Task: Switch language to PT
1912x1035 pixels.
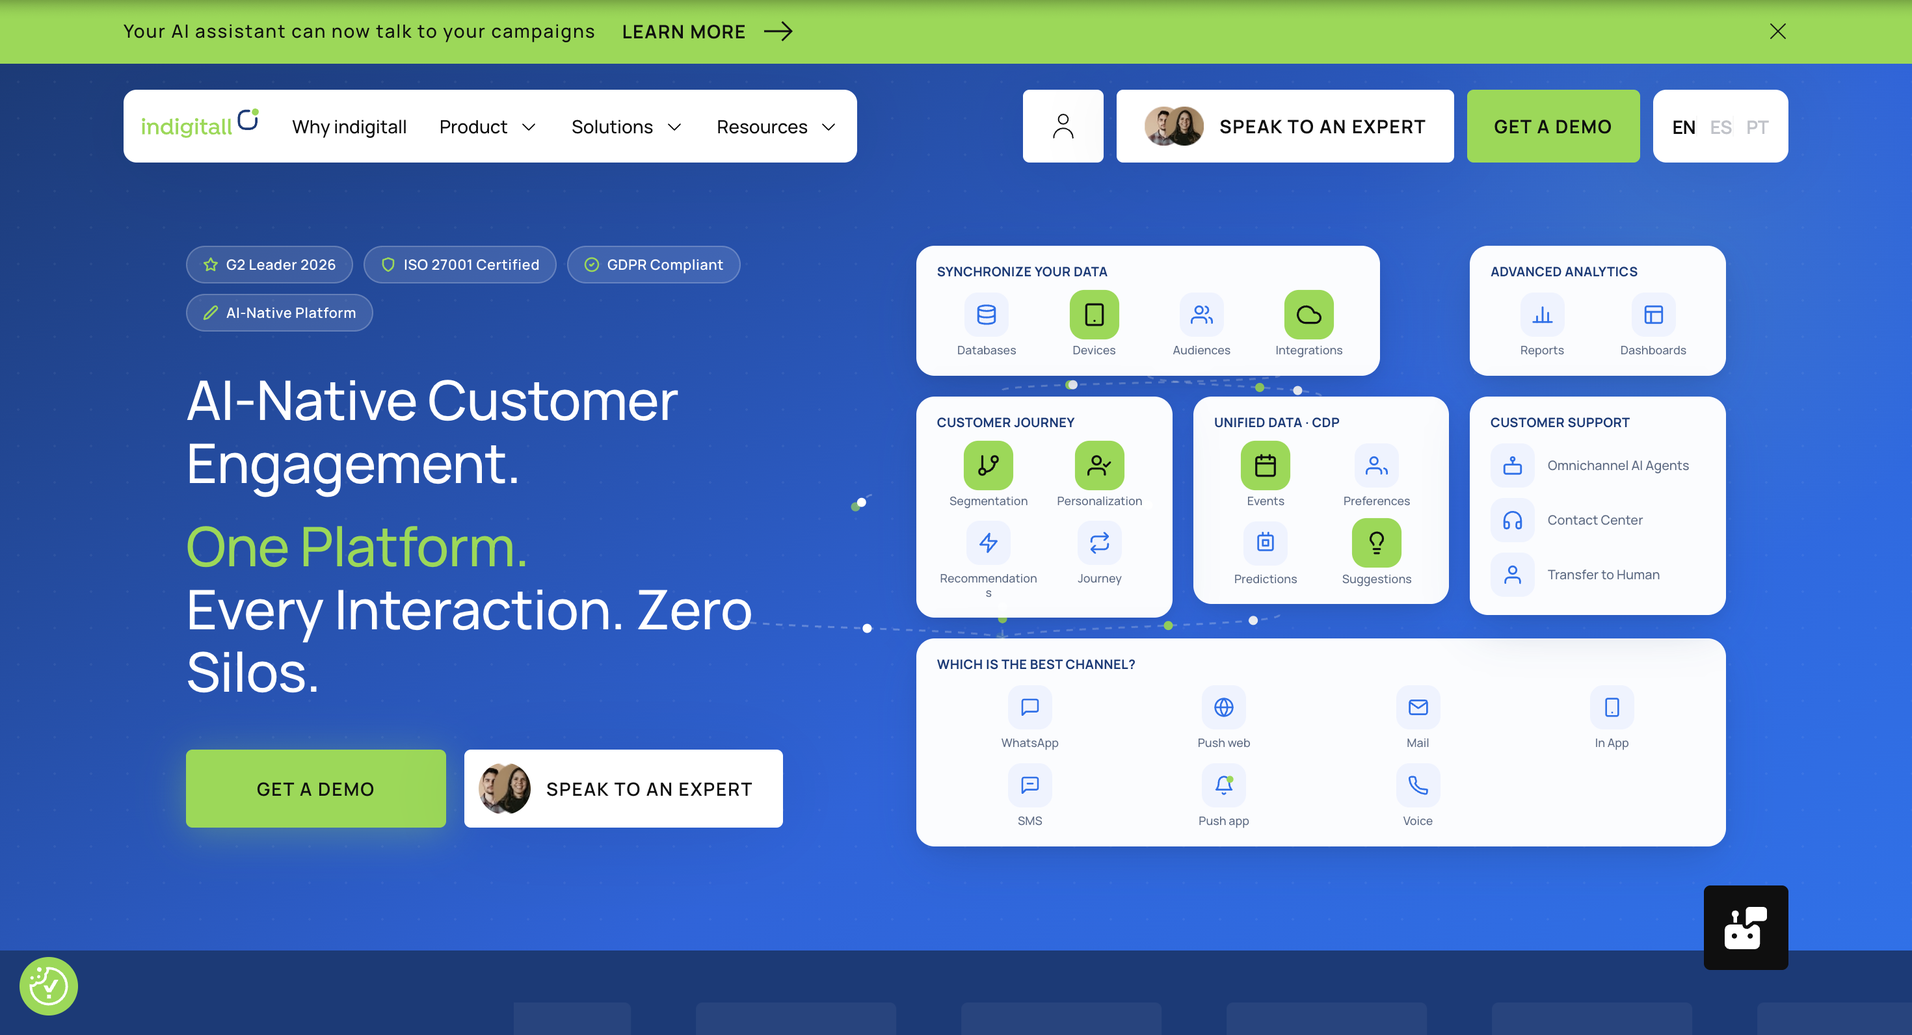Action: tap(1757, 127)
